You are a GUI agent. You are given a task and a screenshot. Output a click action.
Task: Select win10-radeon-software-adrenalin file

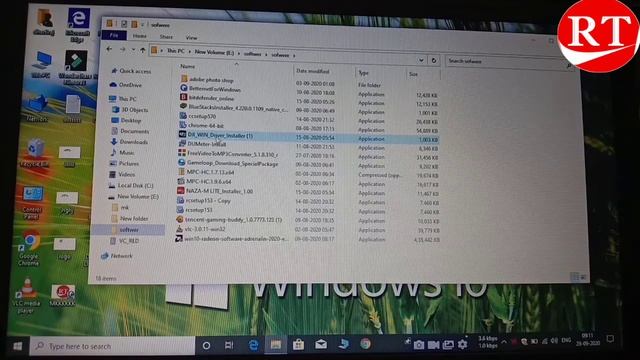click(232, 239)
